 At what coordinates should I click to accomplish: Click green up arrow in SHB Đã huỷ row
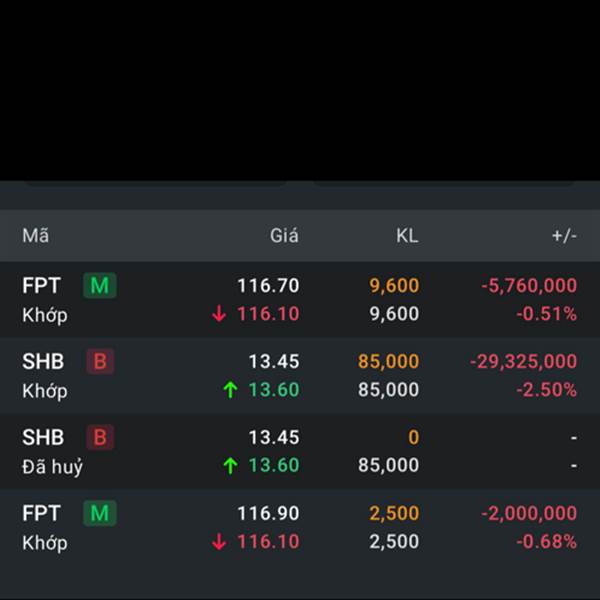(230, 466)
